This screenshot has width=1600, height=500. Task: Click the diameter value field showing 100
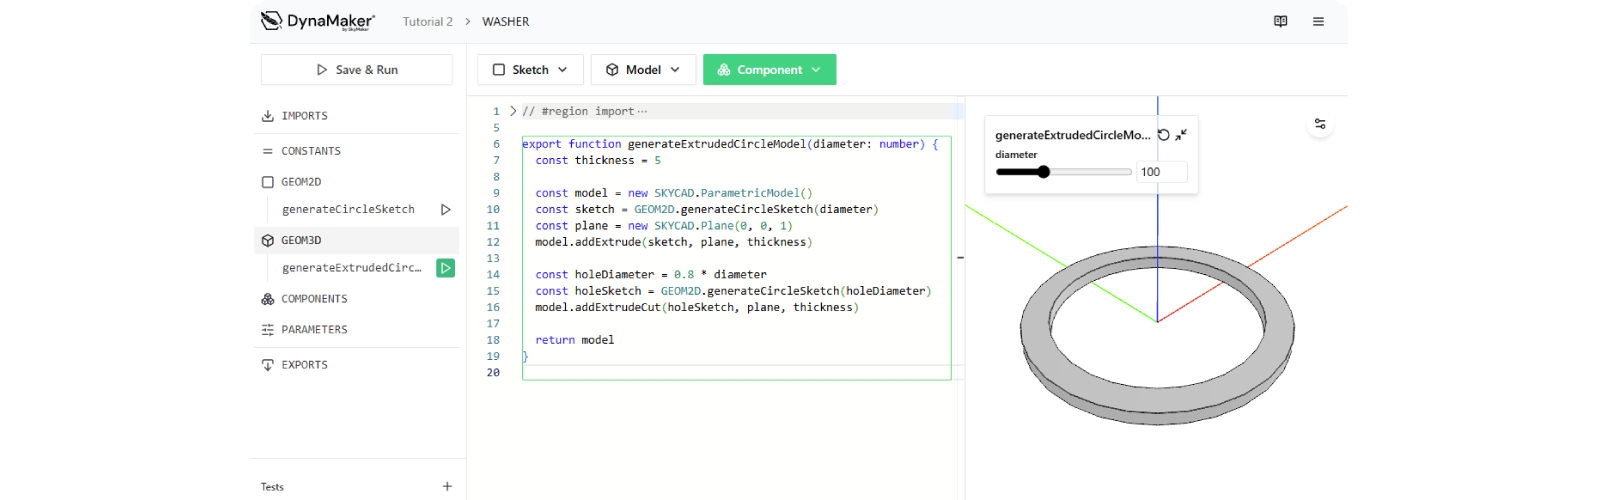click(1161, 172)
